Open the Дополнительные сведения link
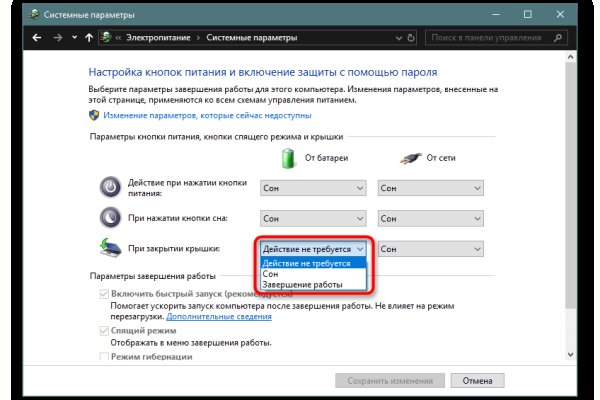600x400 pixels. pyautogui.click(x=227, y=316)
